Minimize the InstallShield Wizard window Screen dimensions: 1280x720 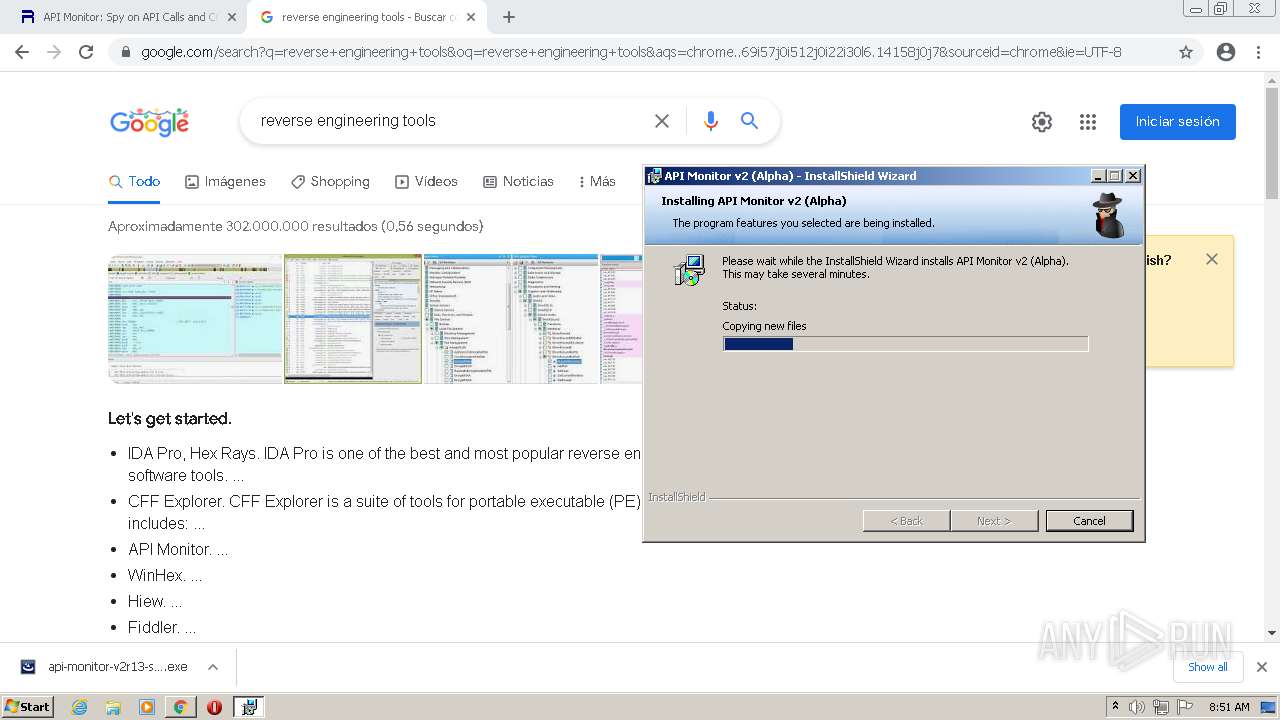point(1098,176)
